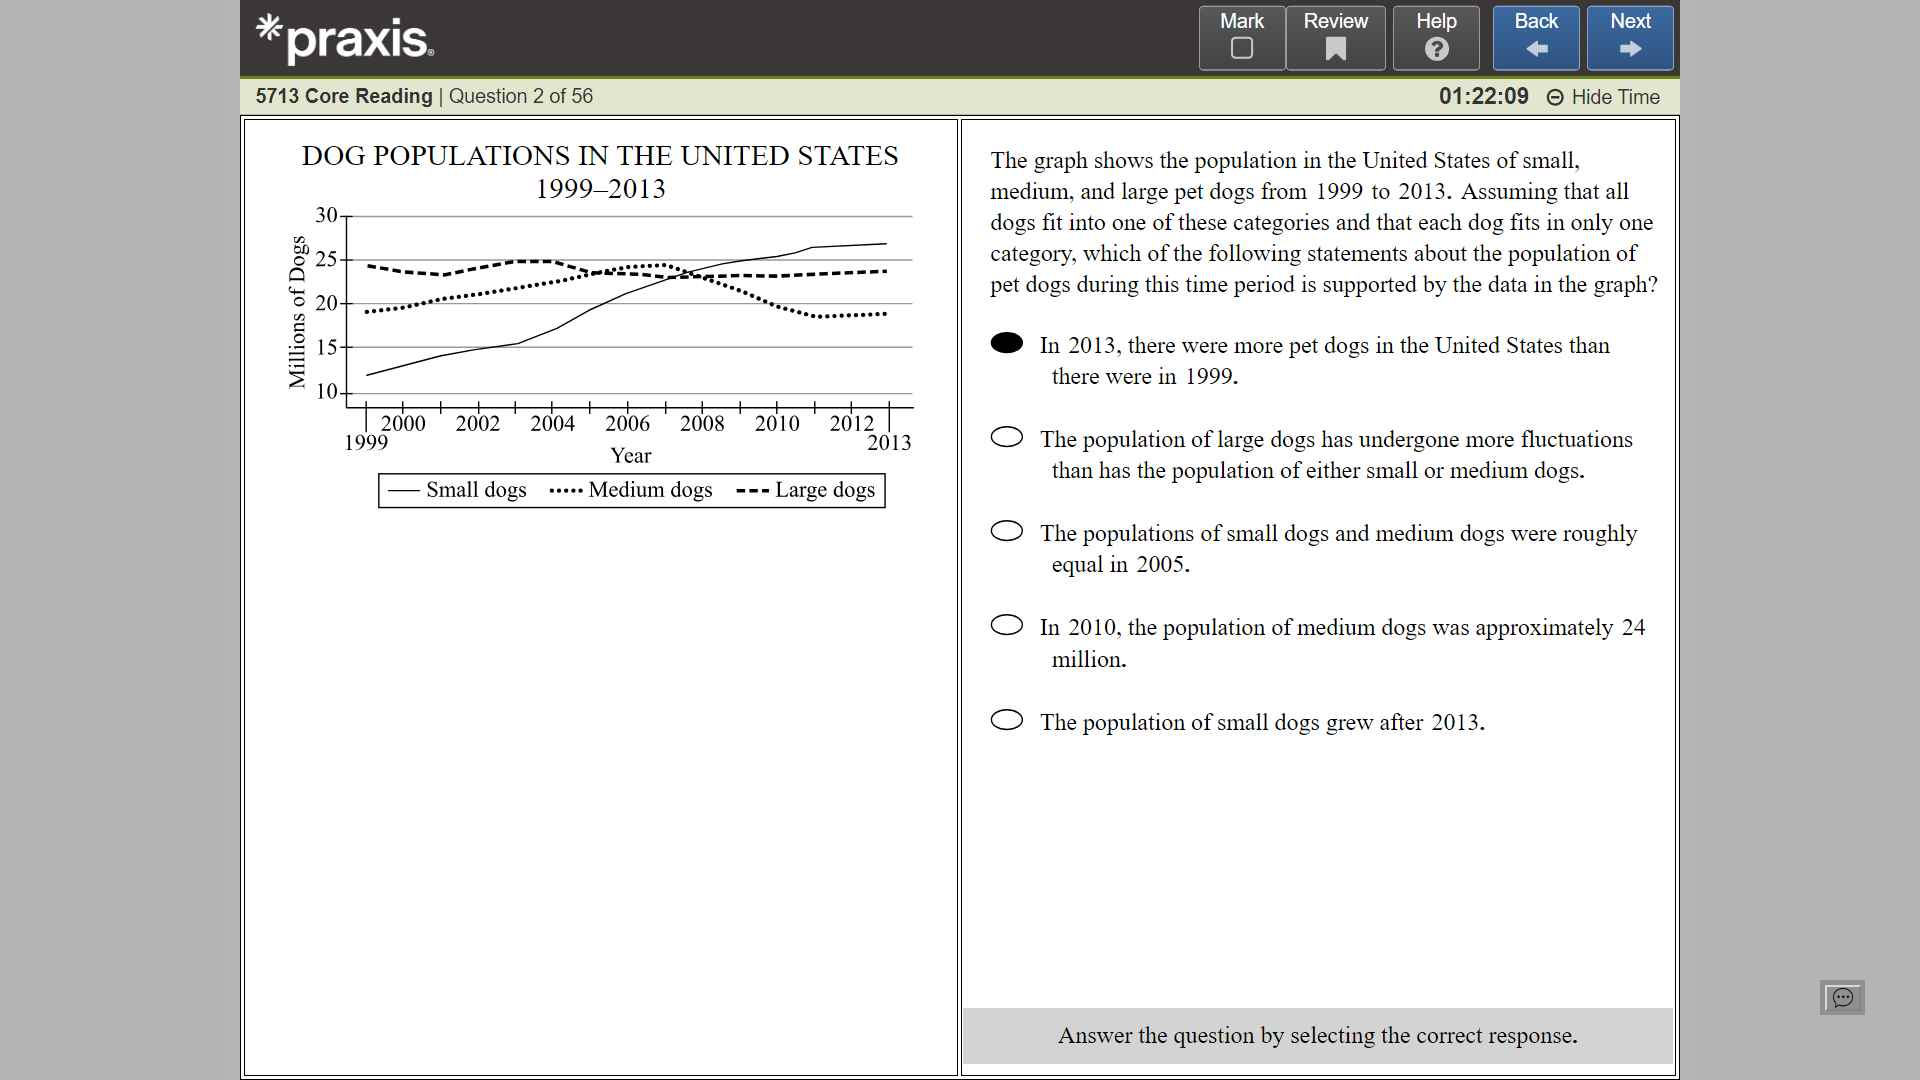This screenshot has width=1920, height=1080.
Task: Click the Hide Time minus icon
Action: coord(1555,97)
